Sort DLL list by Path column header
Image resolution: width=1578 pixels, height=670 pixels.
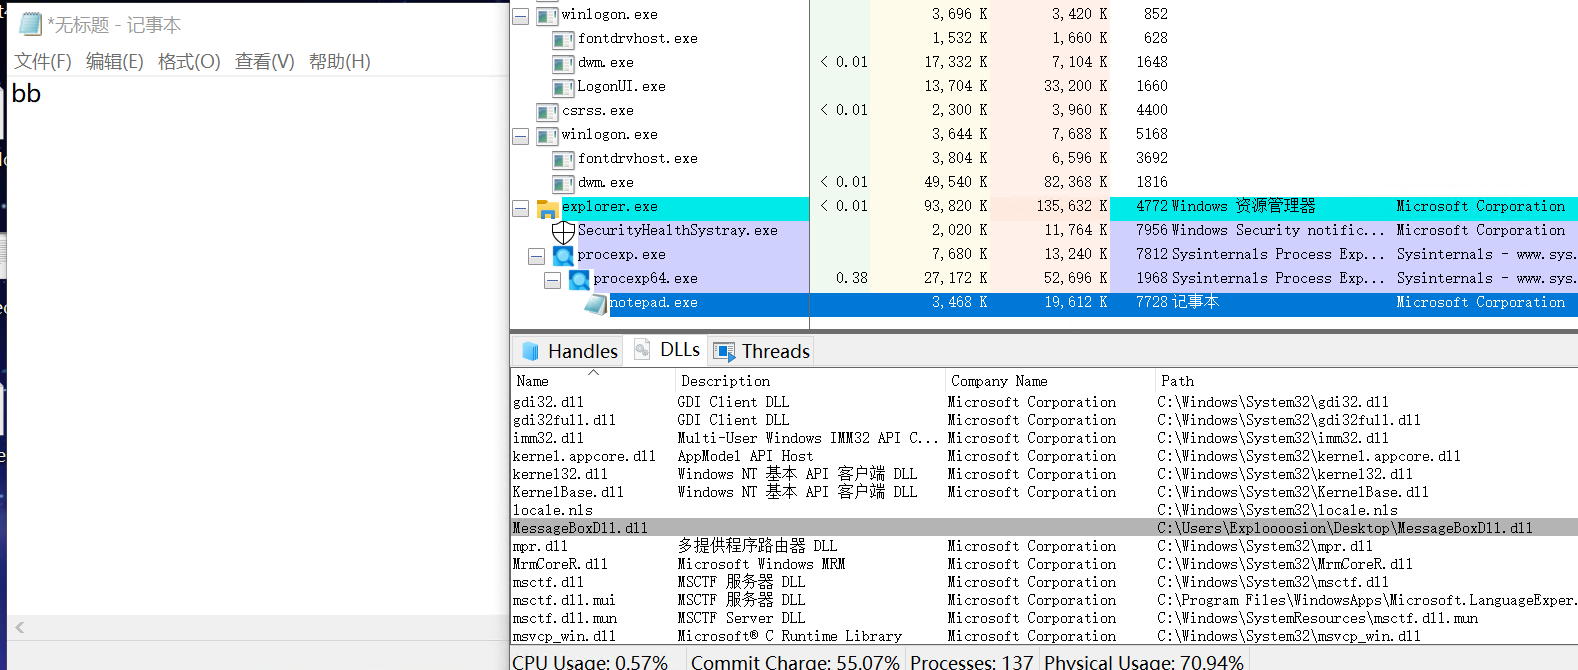(x=1178, y=381)
